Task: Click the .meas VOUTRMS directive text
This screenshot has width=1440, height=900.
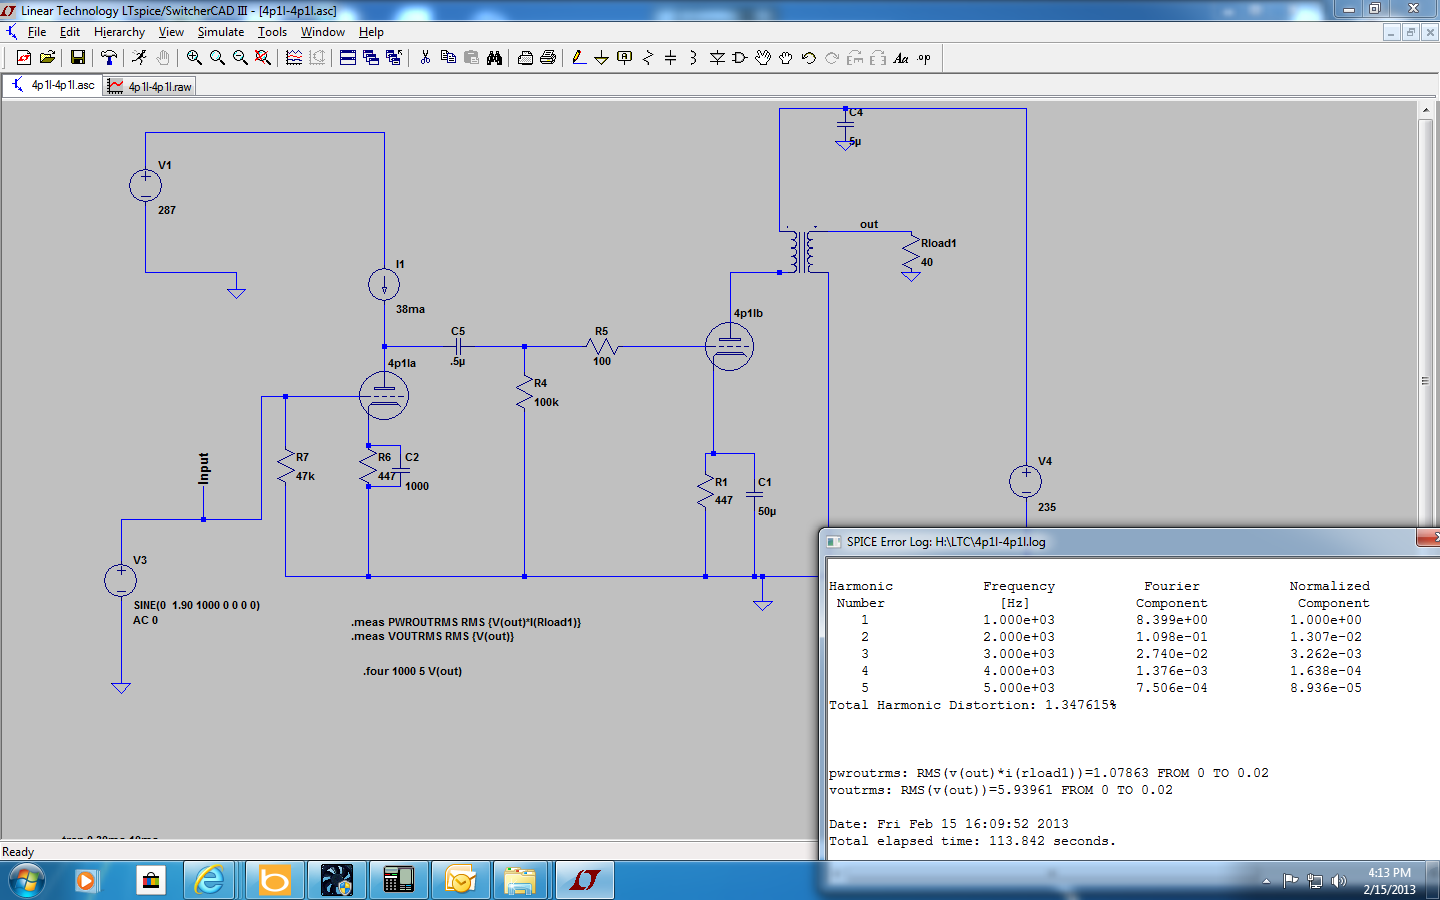Action: point(433,636)
